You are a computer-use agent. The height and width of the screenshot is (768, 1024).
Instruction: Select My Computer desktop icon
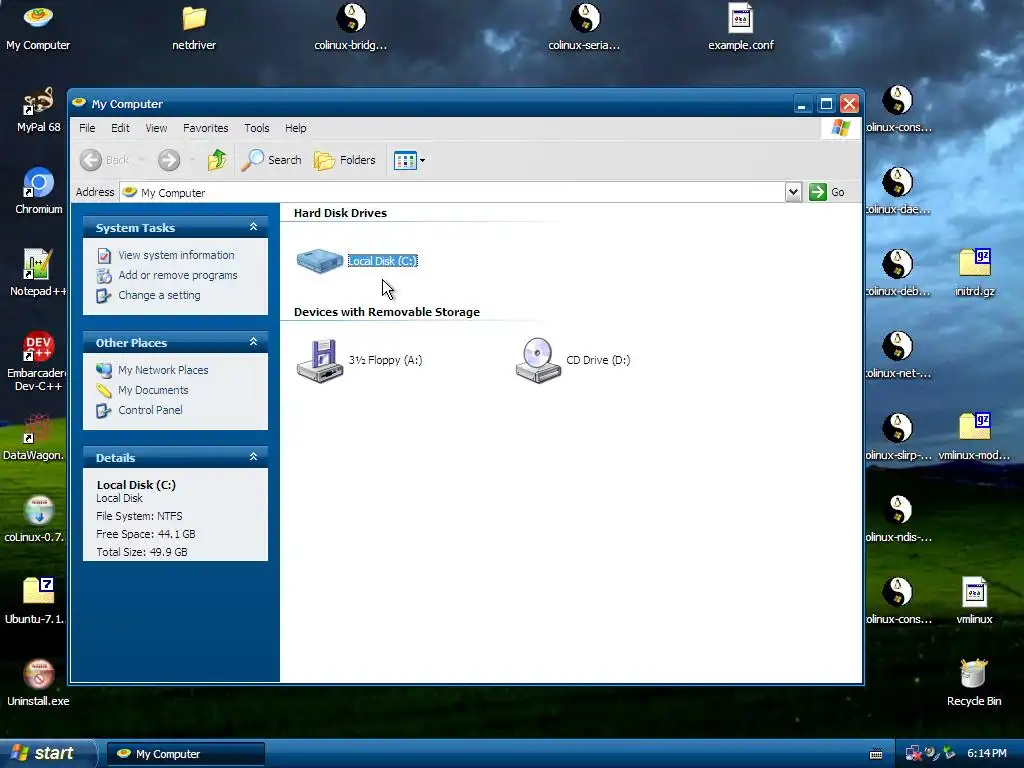38,27
